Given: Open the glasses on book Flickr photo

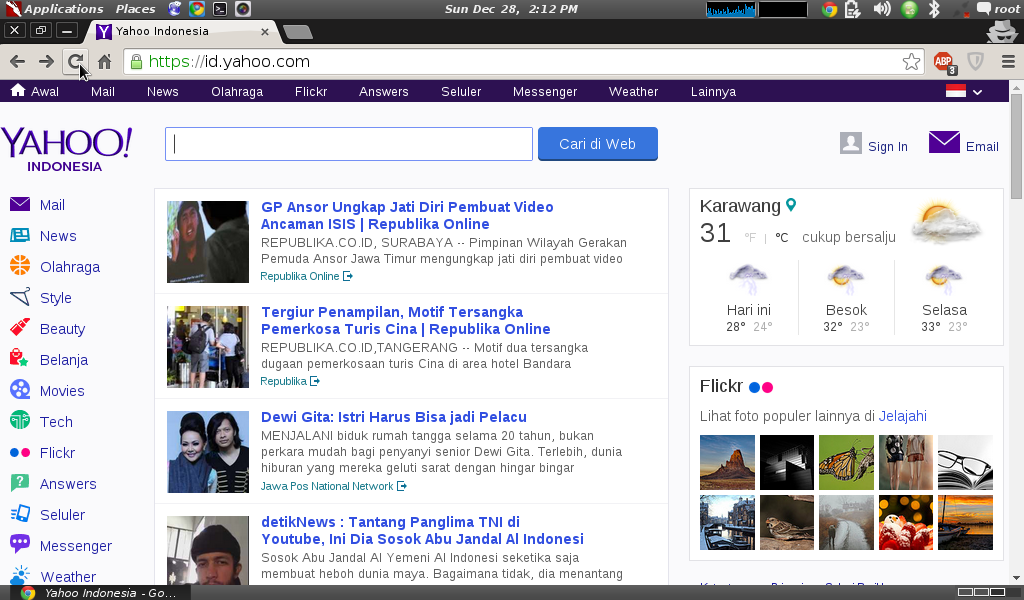Looking at the screenshot, I should (x=965, y=462).
